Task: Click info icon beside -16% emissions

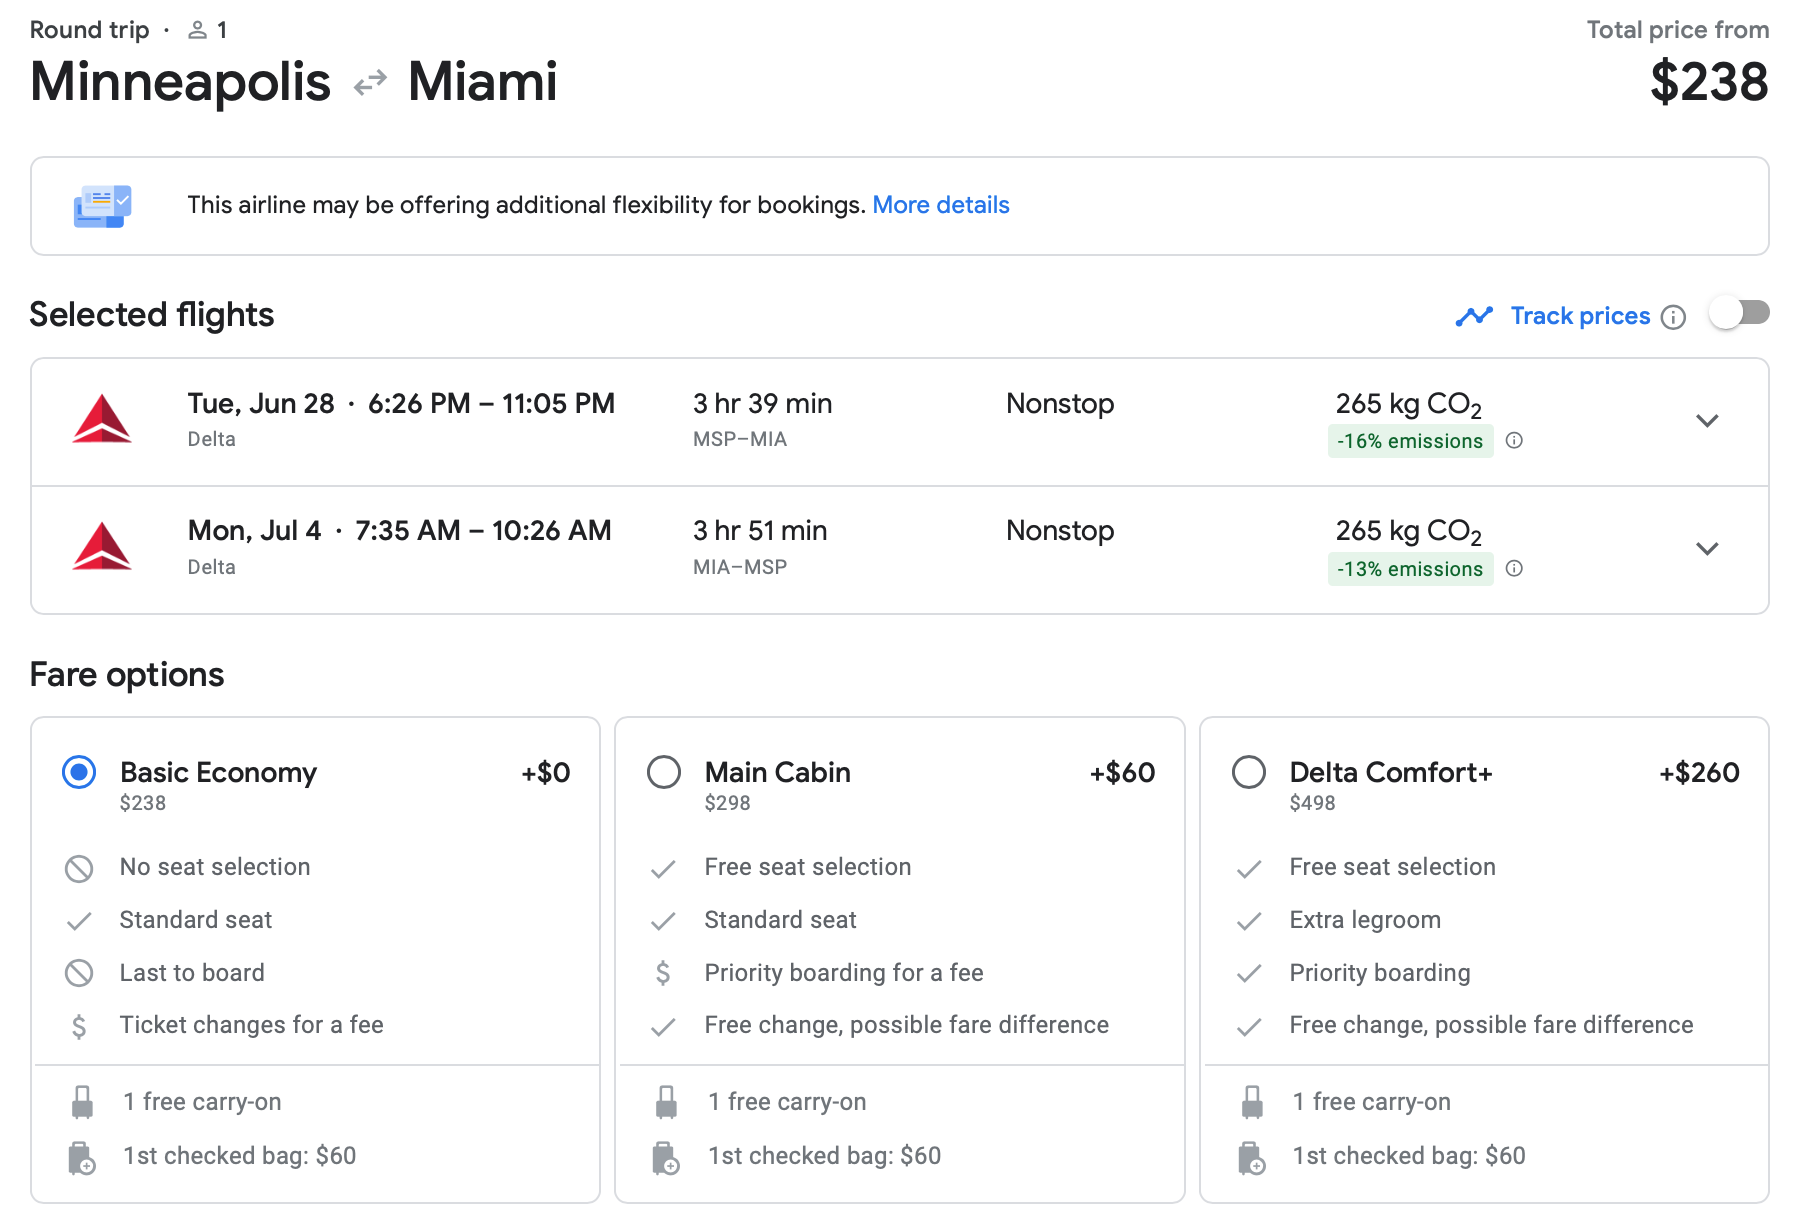Action: click(x=1514, y=440)
